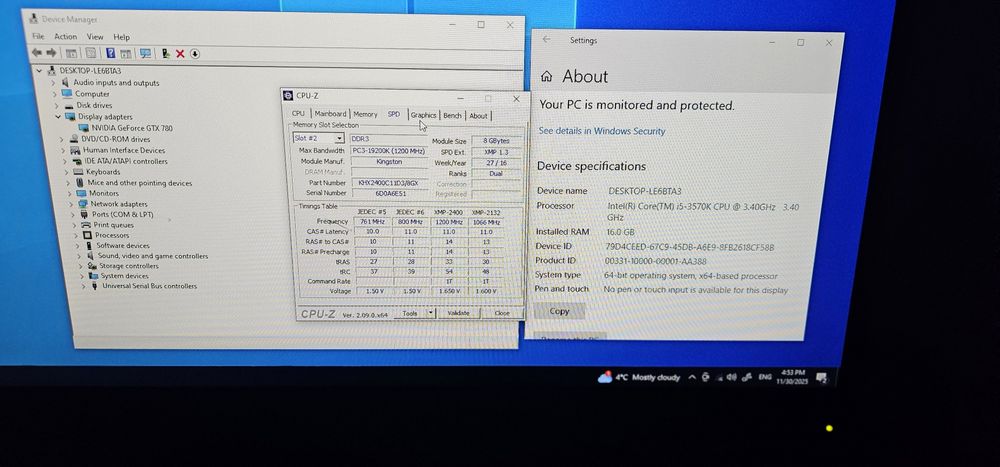Click the green Update driver toolbar icon
This screenshot has width=1000, height=467.
pos(166,54)
